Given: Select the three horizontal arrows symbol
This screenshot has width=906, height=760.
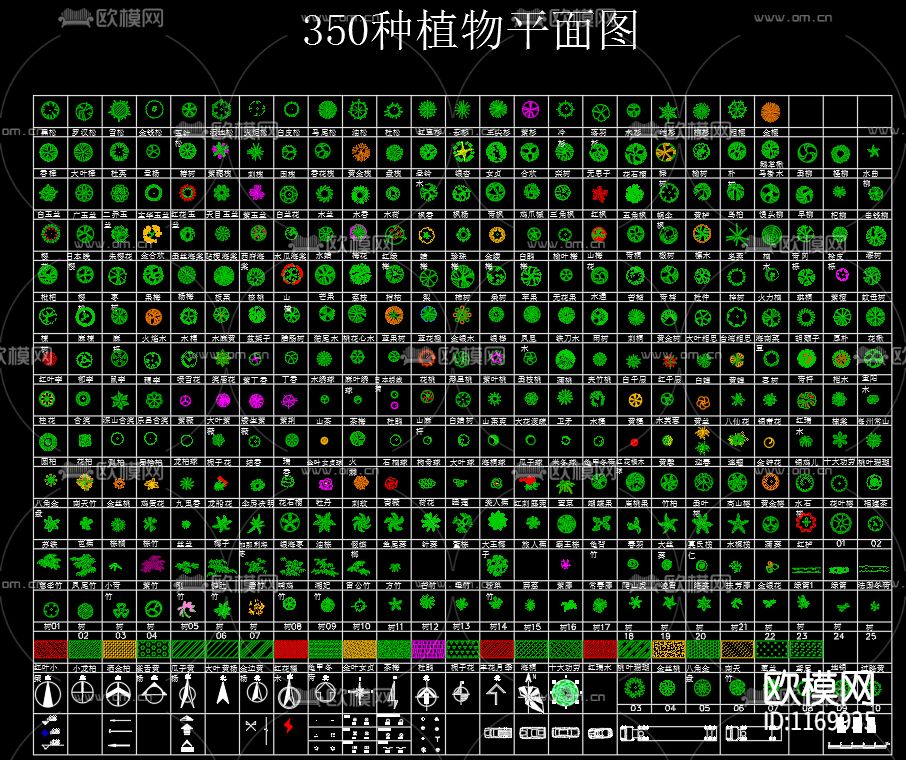Looking at the screenshot, I should tap(120, 732).
